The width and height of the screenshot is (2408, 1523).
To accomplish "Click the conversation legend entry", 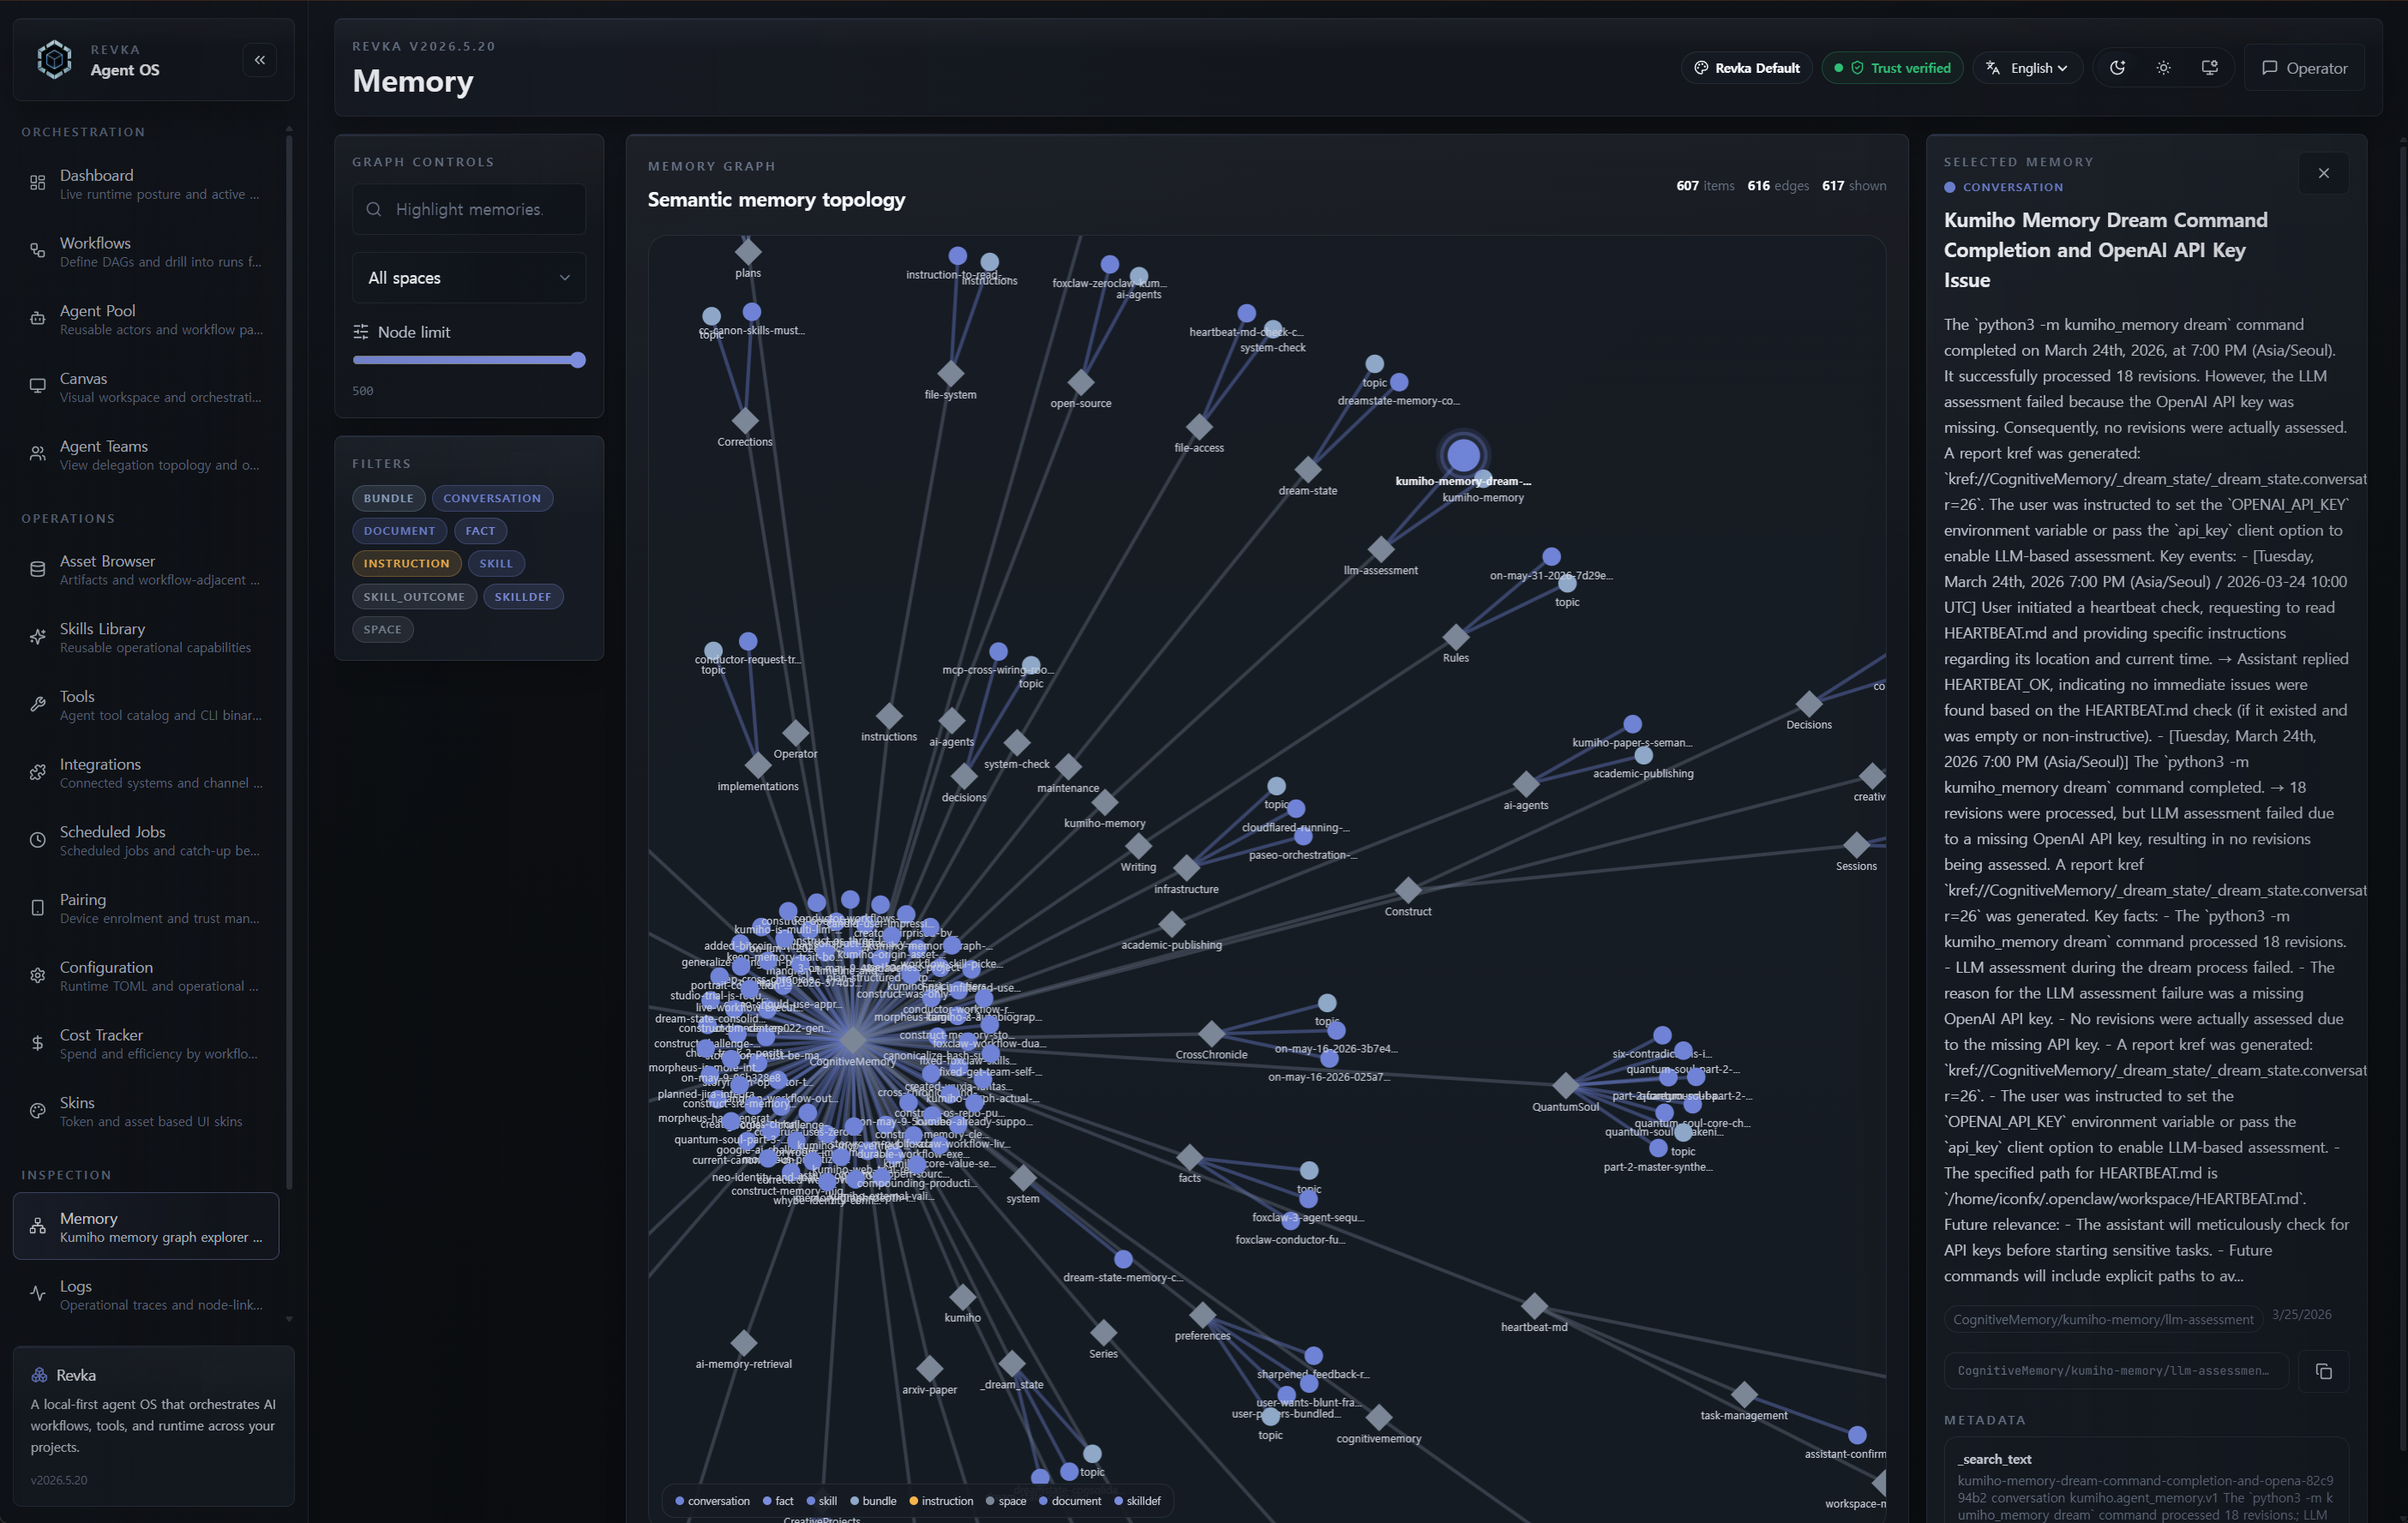I will tap(712, 1501).
